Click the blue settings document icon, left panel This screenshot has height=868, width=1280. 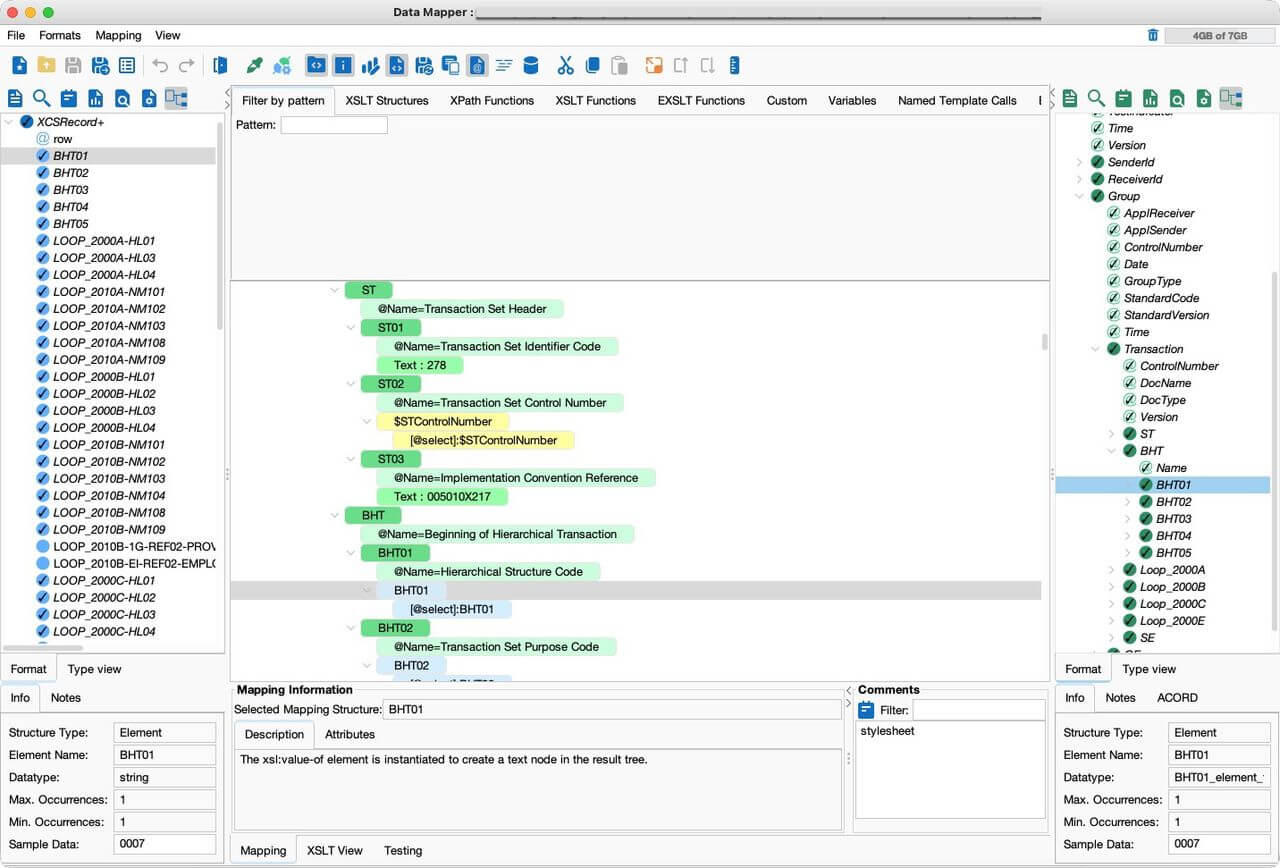point(149,98)
